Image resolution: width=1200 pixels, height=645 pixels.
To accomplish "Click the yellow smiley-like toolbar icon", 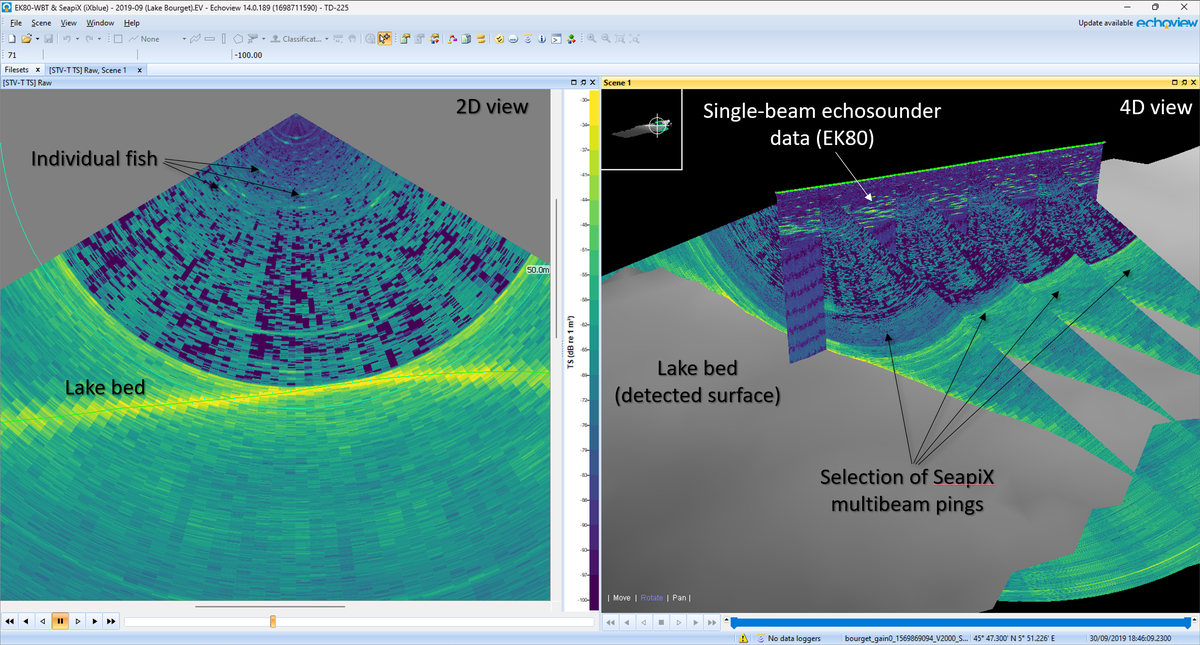I will click(499, 38).
